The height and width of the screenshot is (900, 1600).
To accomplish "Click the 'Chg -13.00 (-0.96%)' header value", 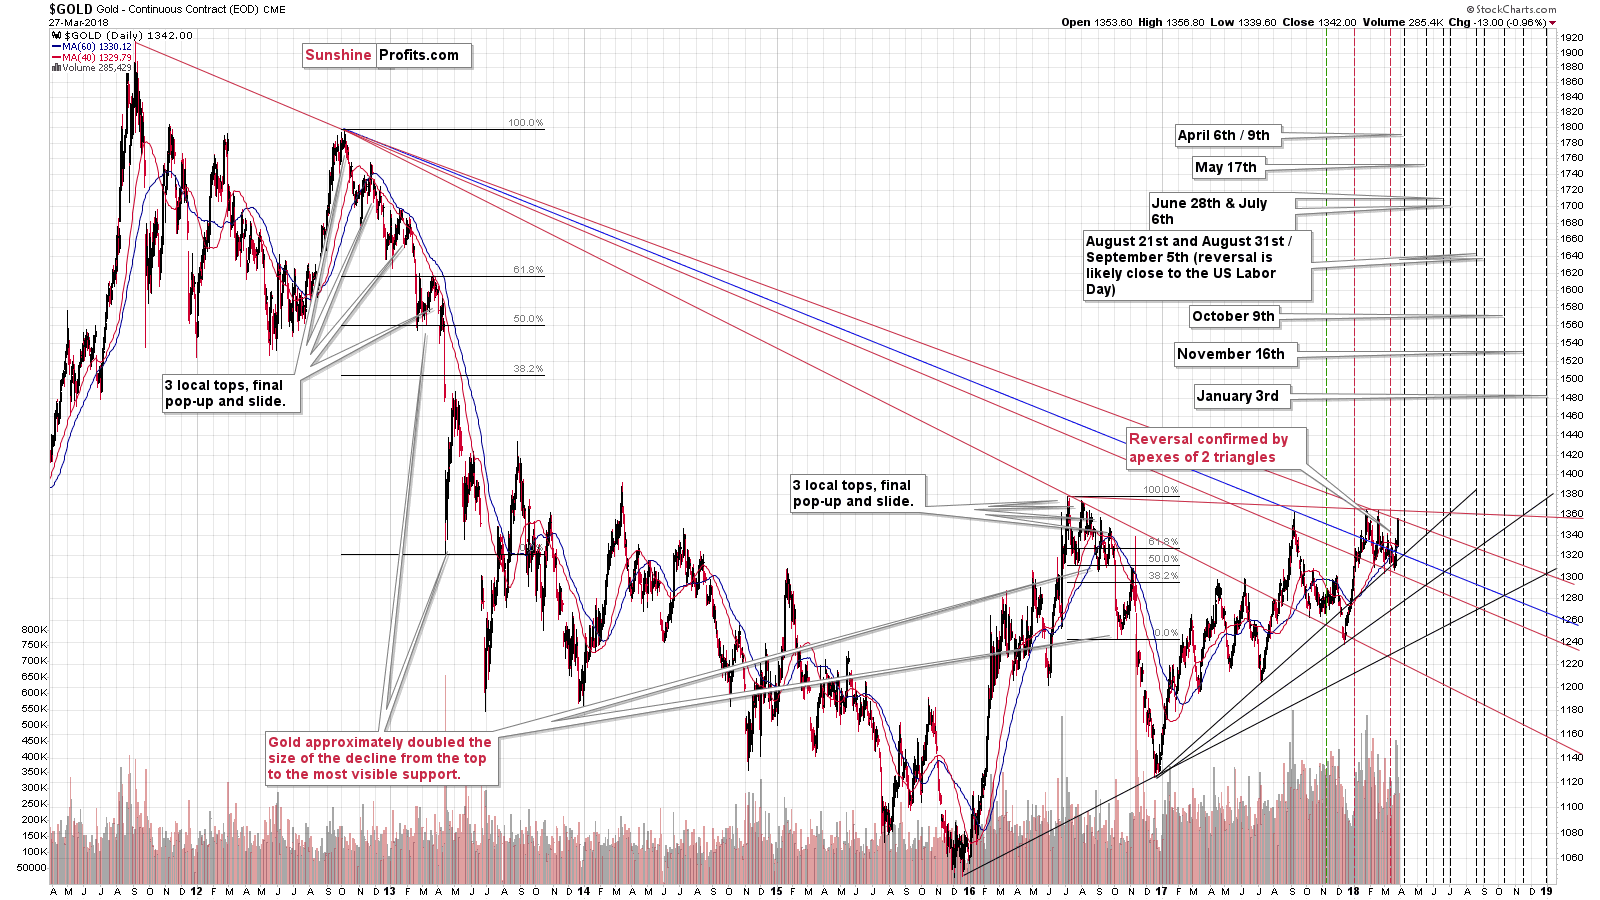I will [1497, 23].
